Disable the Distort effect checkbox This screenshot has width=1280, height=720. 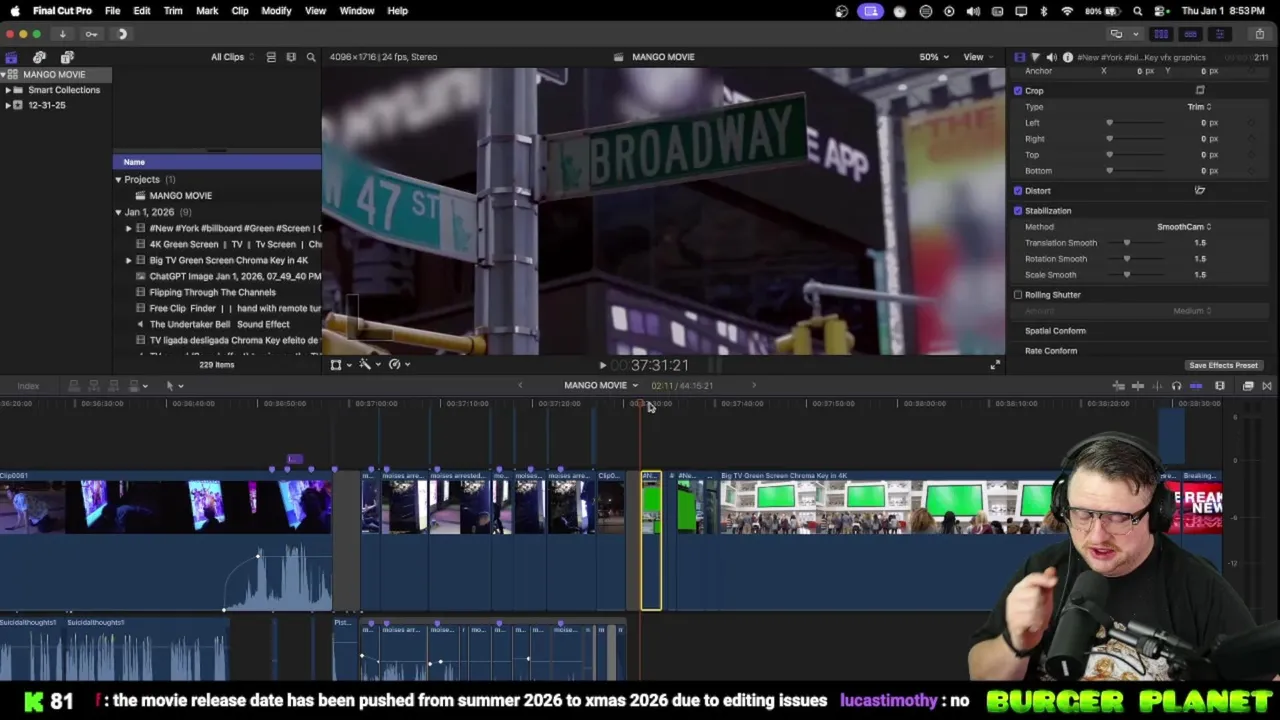point(1018,191)
